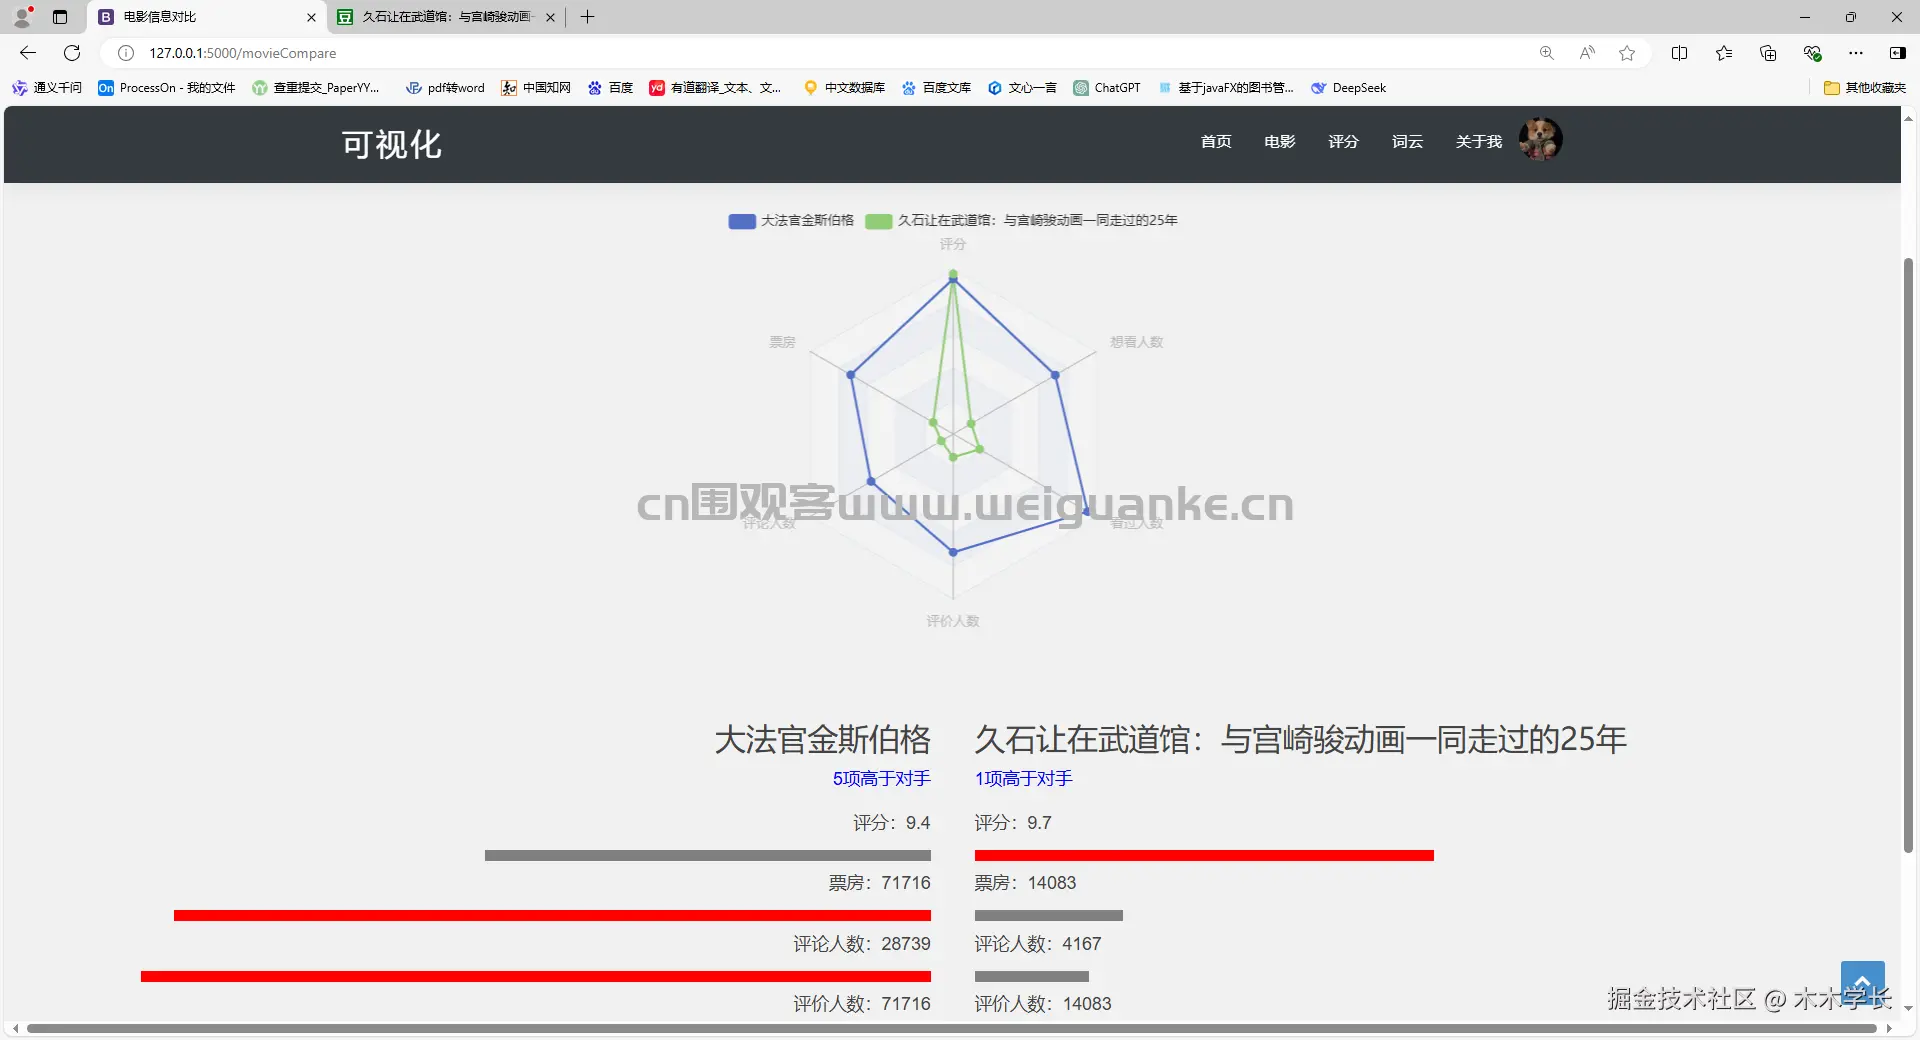The height and width of the screenshot is (1040, 1920).
Task: Open the 通义千问 bookmark
Action: (x=47, y=88)
